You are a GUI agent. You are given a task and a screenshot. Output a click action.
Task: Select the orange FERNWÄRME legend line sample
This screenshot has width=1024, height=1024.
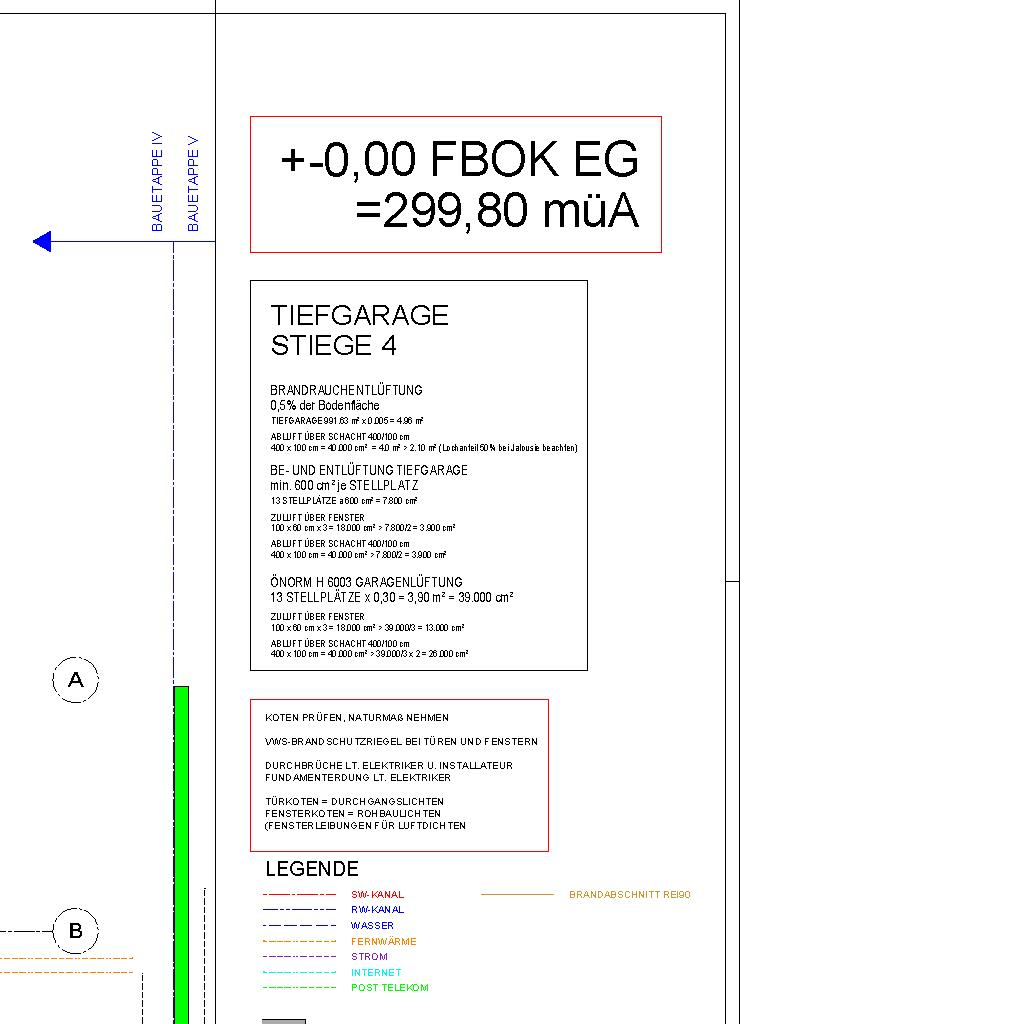300,941
